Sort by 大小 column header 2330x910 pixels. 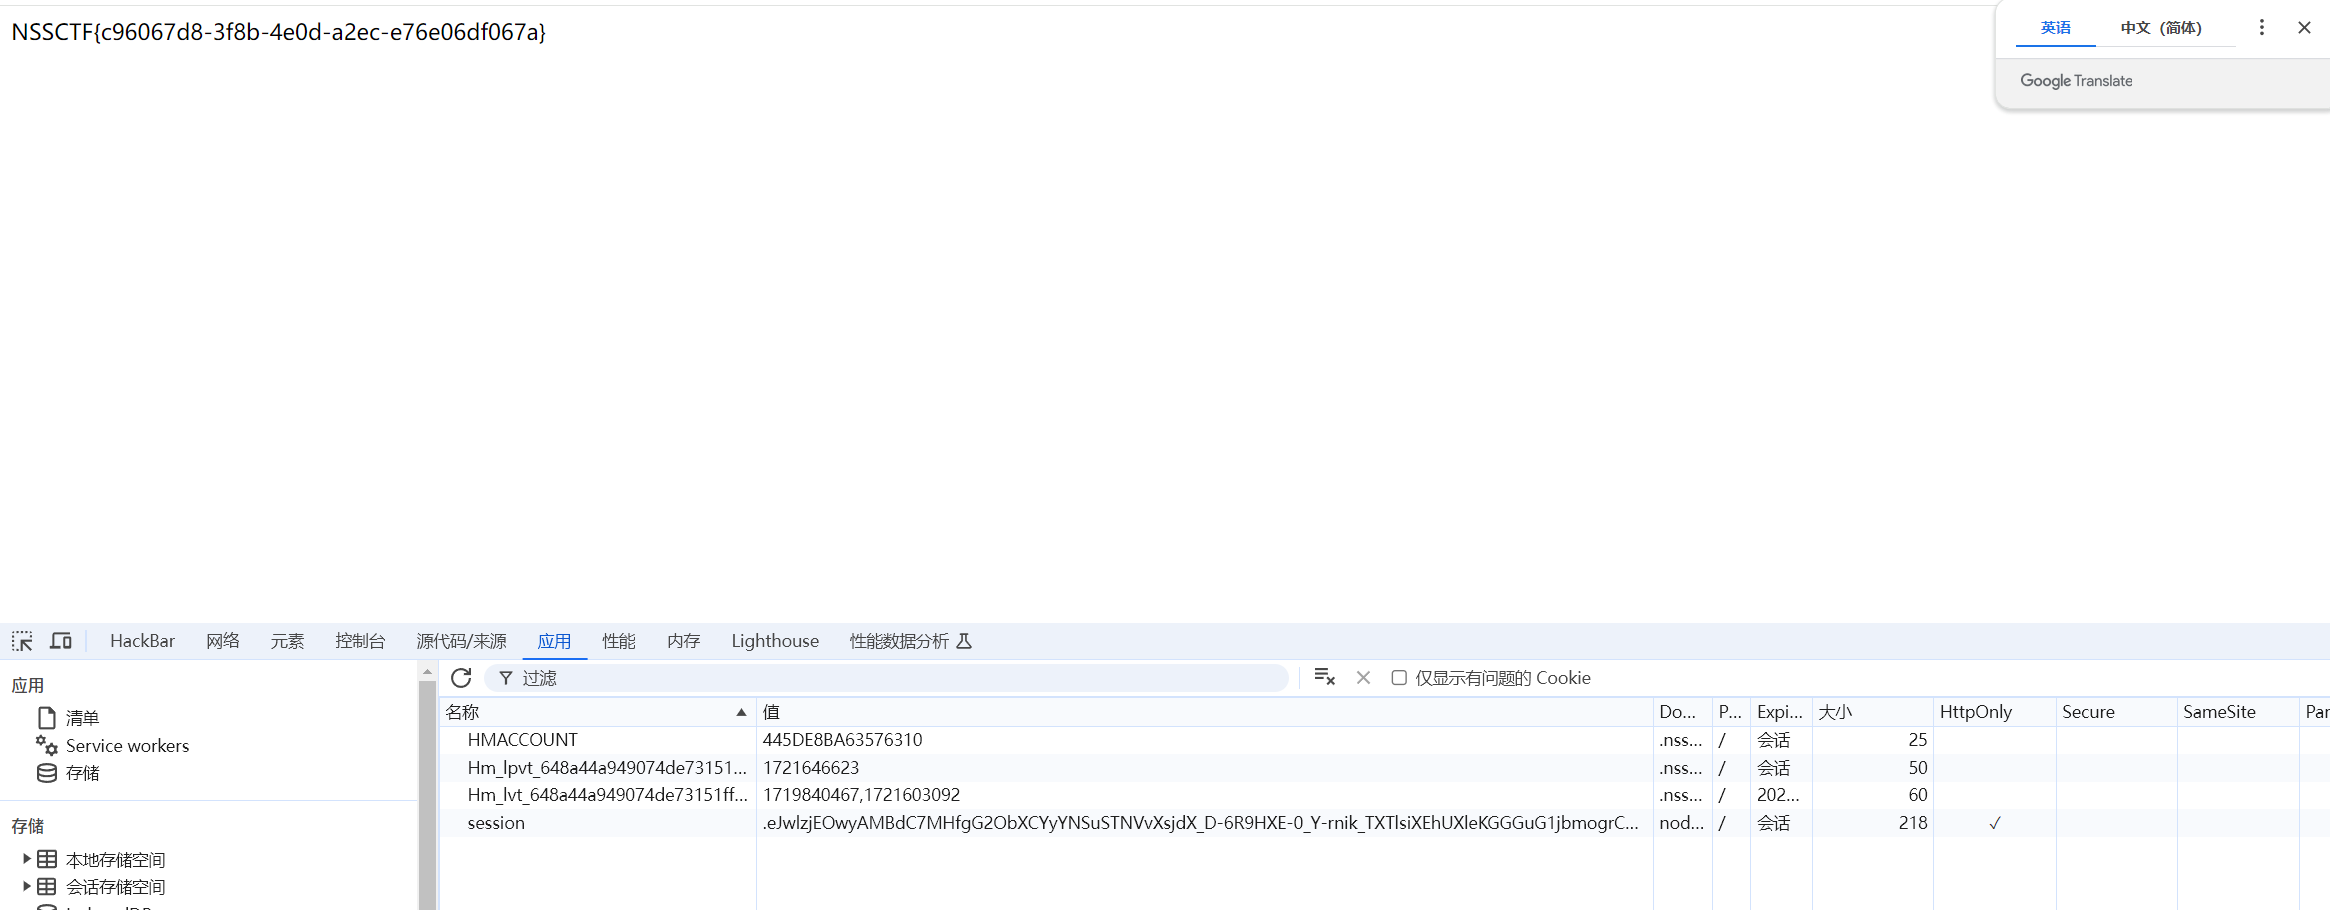pos(1872,712)
